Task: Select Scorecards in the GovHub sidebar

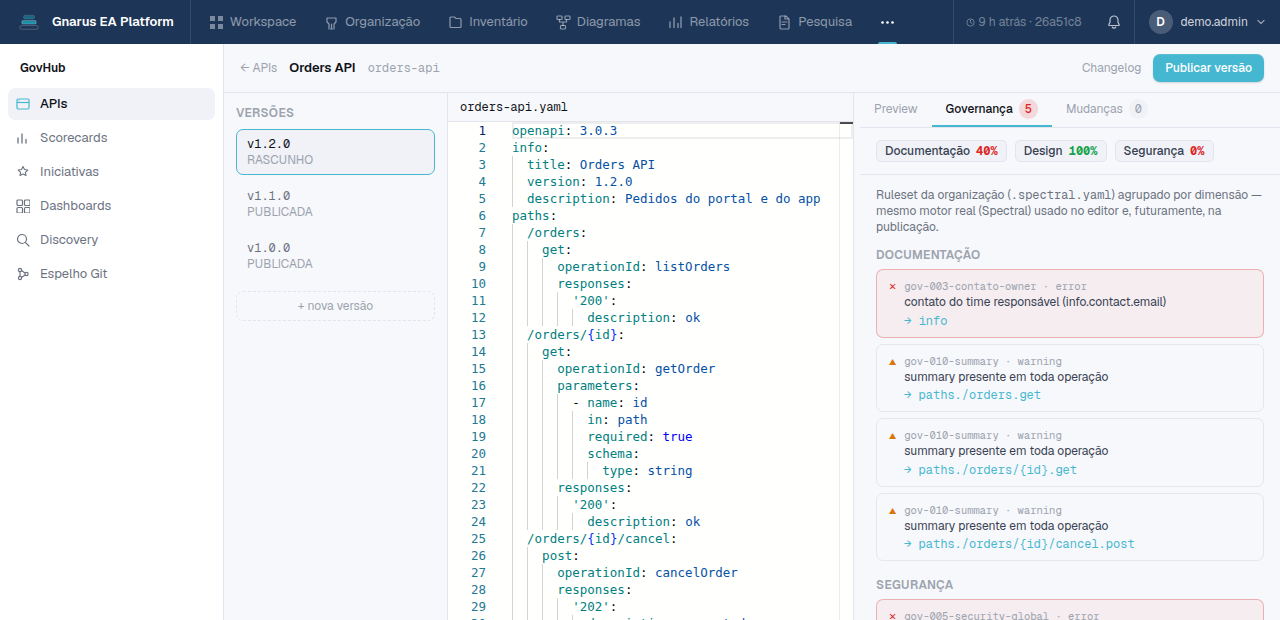Action: 111,138
